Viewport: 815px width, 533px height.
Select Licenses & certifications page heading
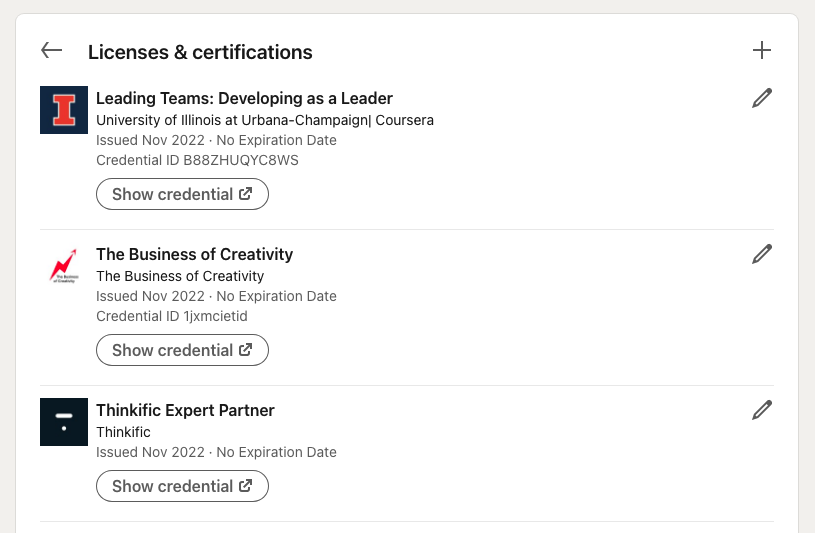[200, 52]
